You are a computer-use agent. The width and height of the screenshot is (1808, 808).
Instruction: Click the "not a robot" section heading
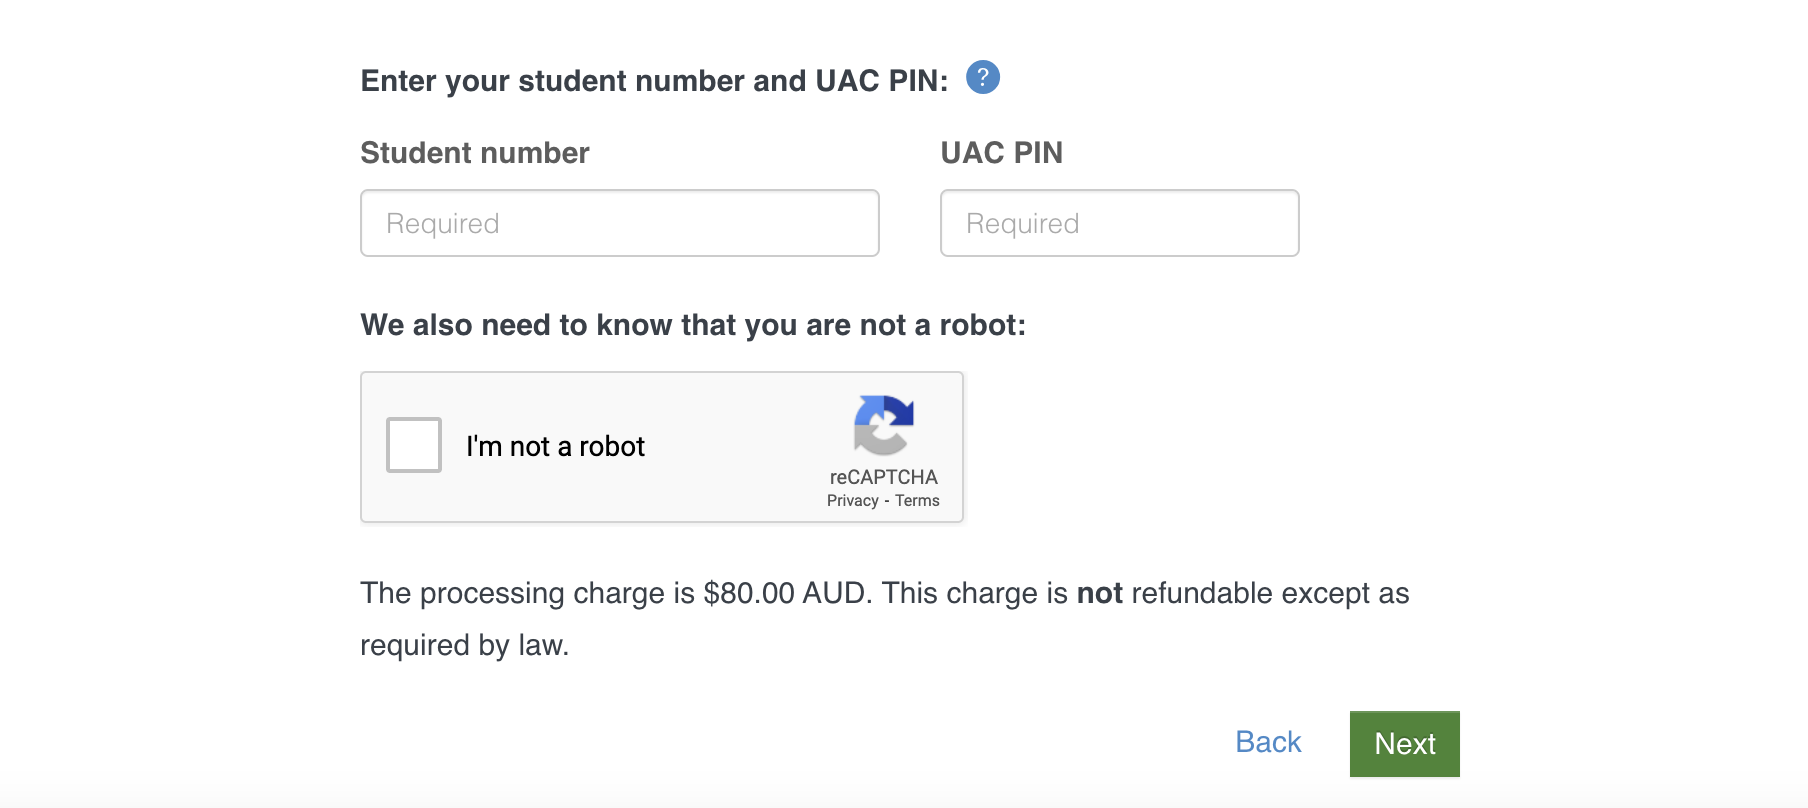pyautogui.click(x=692, y=325)
